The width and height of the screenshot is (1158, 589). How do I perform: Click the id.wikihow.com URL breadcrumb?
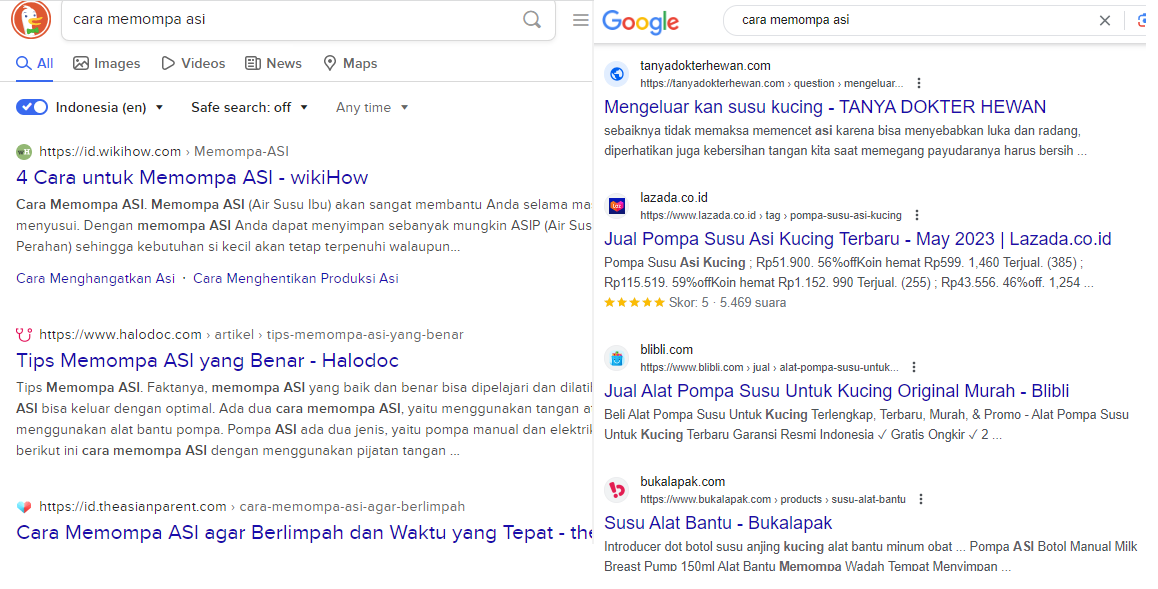click(x=164, y=151)
